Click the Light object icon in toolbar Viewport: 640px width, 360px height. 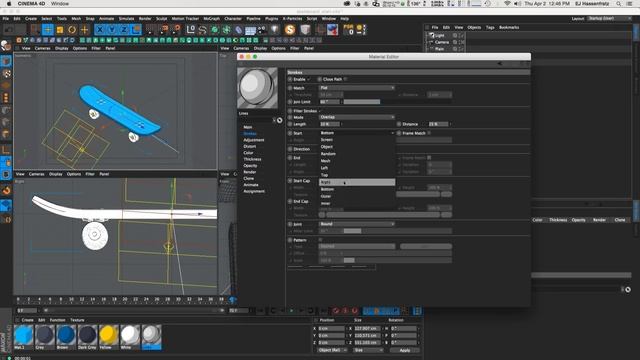tap(274, 30)
